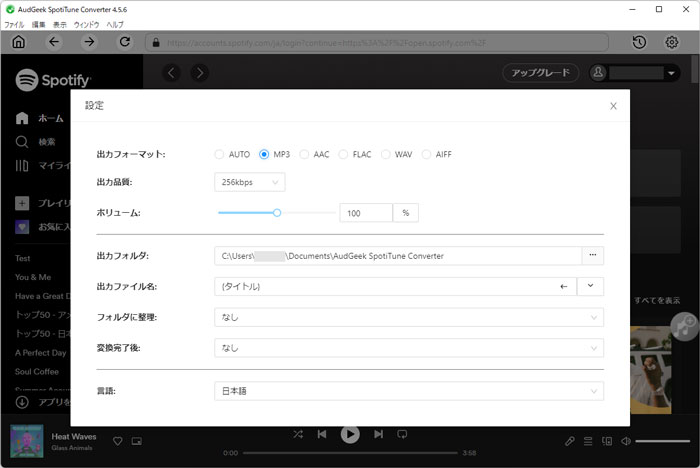
Task: Like Heat Waves with the heart icon
Action: coord(118,441)
